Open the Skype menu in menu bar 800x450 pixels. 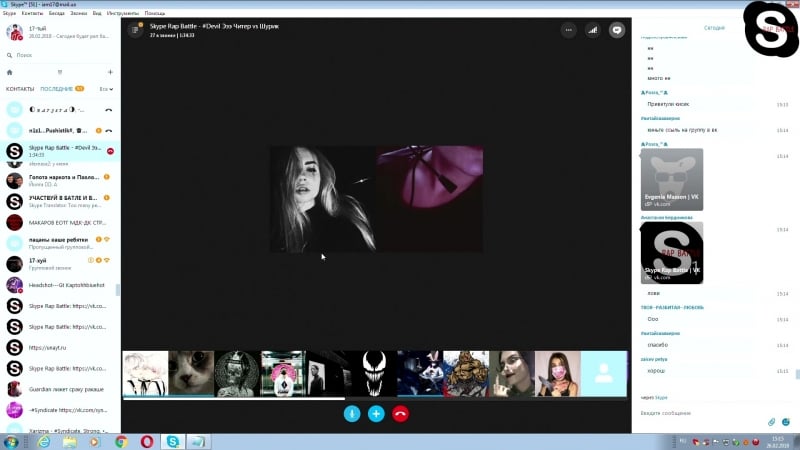tap(9, 13)
